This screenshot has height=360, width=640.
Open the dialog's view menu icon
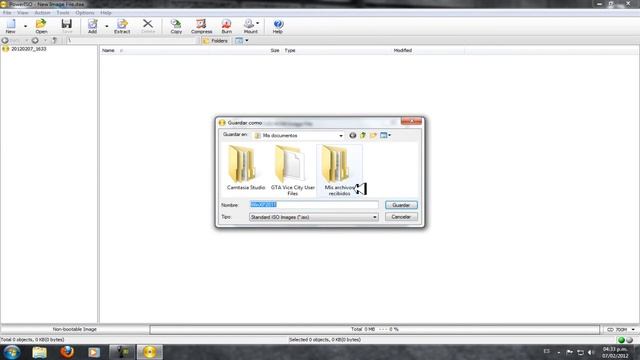385,135
